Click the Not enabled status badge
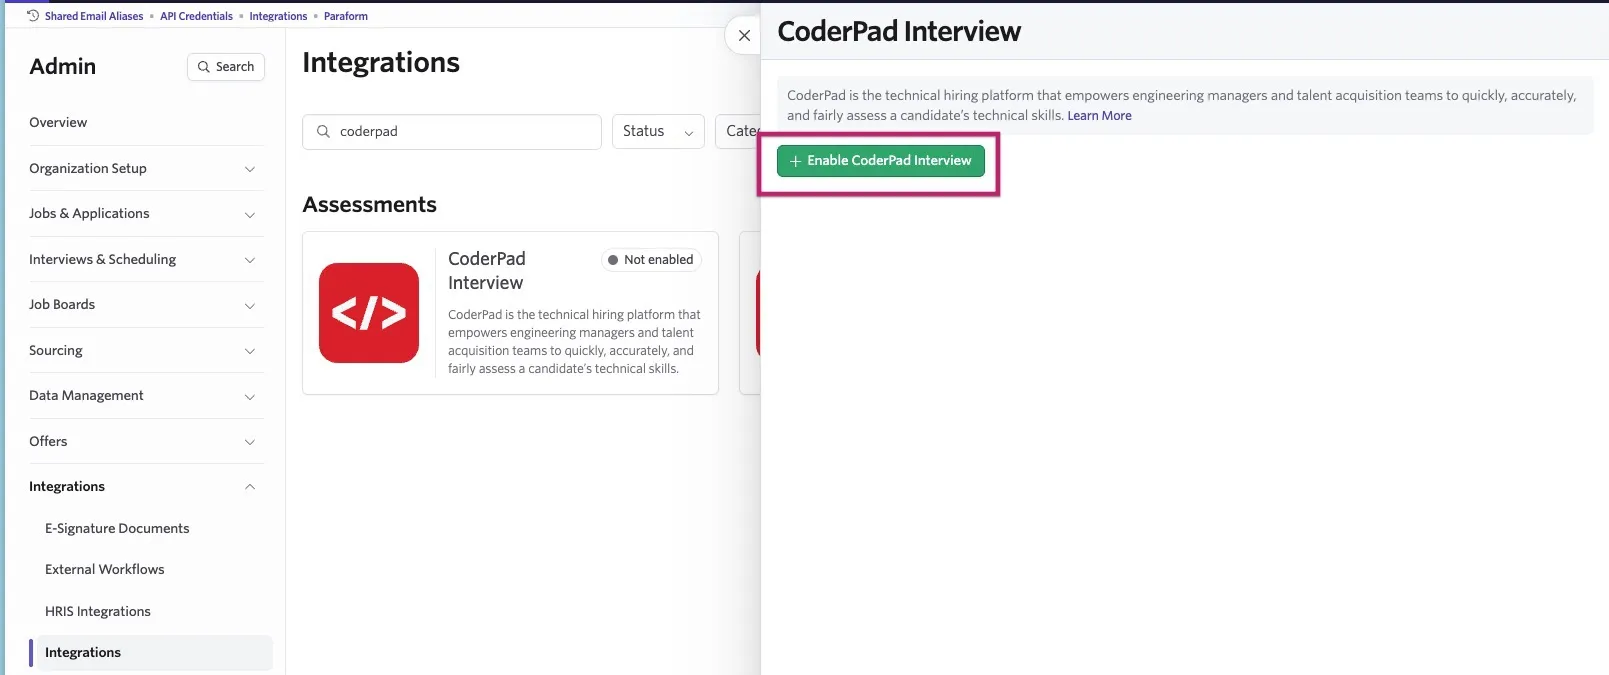Image resolution: width=1609 pixels, height=675 pixels. pyautogui.click(x=651, y=260)
